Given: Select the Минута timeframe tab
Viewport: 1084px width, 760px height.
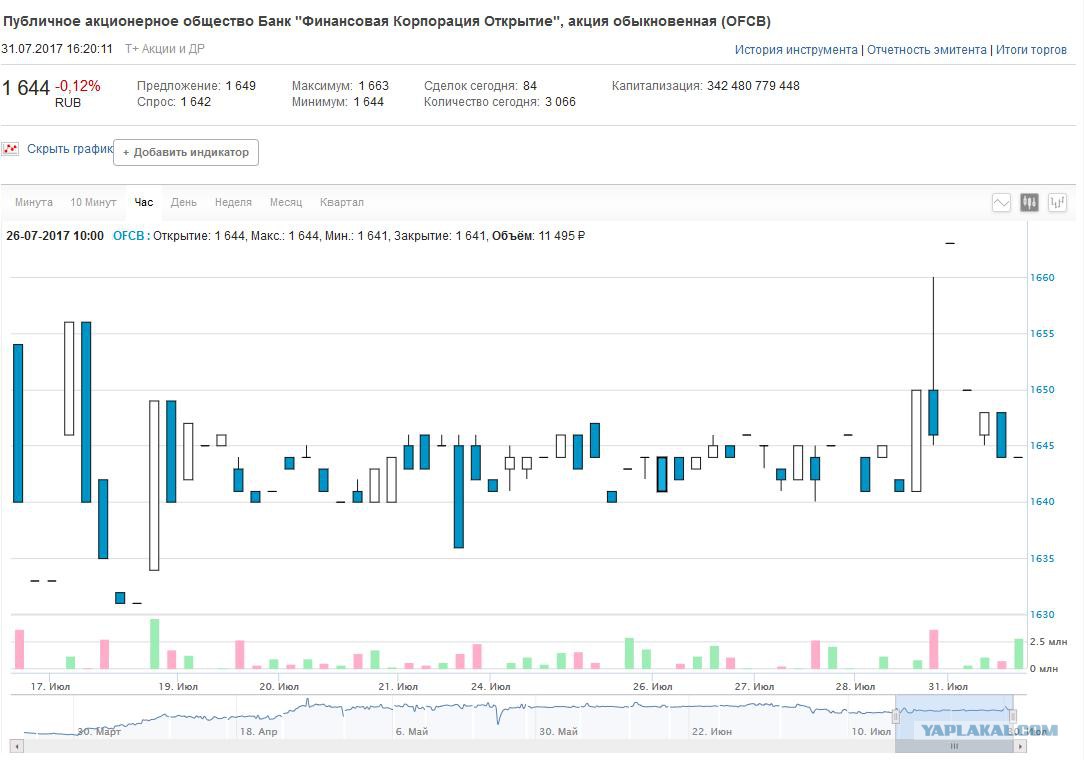Looking at the screenshot, I should pyautogui.click(x=34, y=202).
